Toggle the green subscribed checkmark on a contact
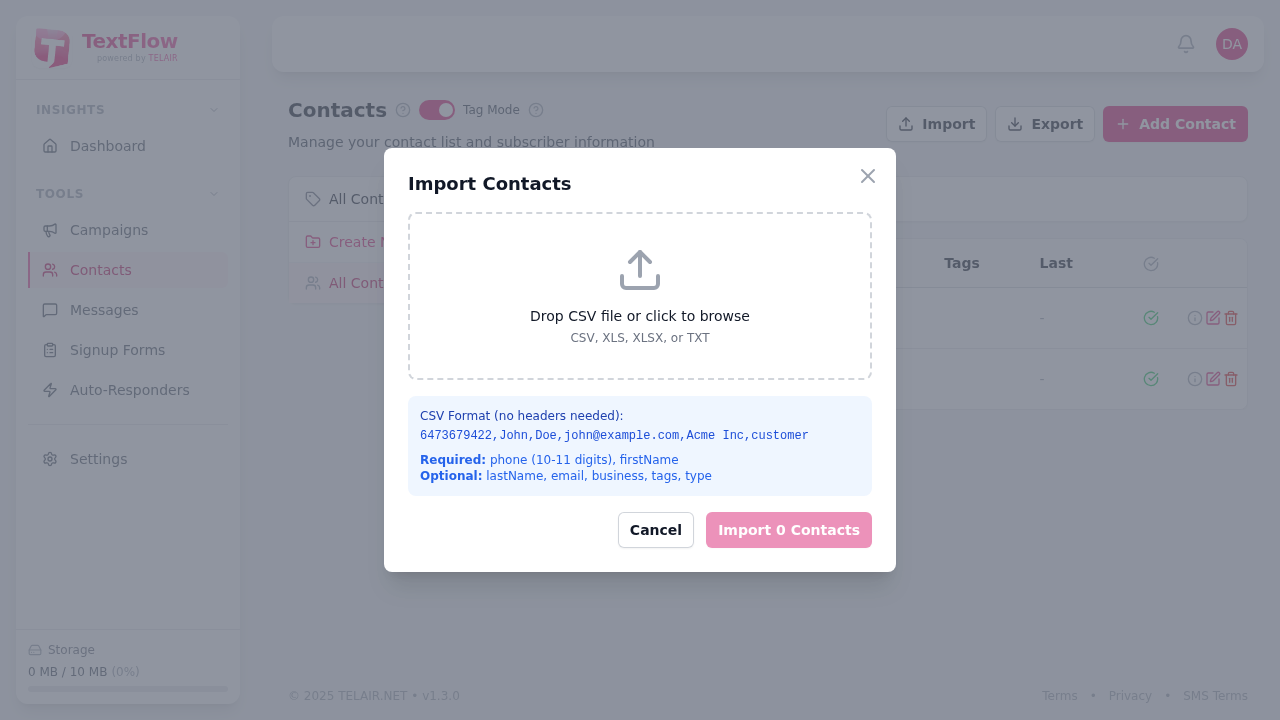Image resolution: width=1280 pixels, height=720 pixels. click(1151, 318)
